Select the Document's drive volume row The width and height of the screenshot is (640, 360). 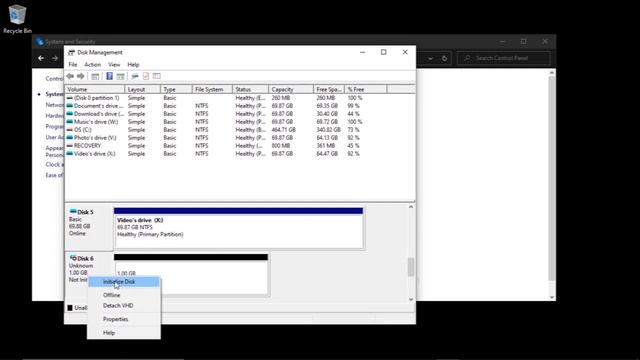tap(240, 106)
